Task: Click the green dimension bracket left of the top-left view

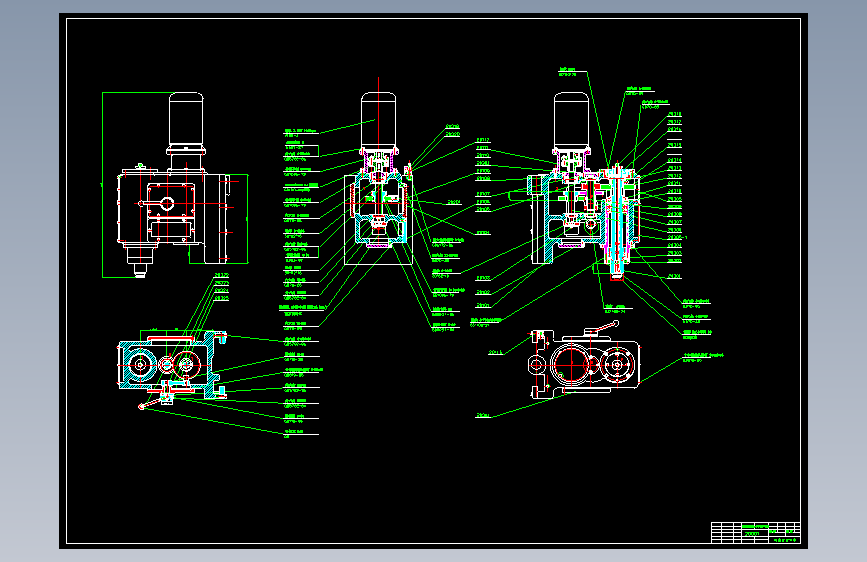Action: (103, 185)
